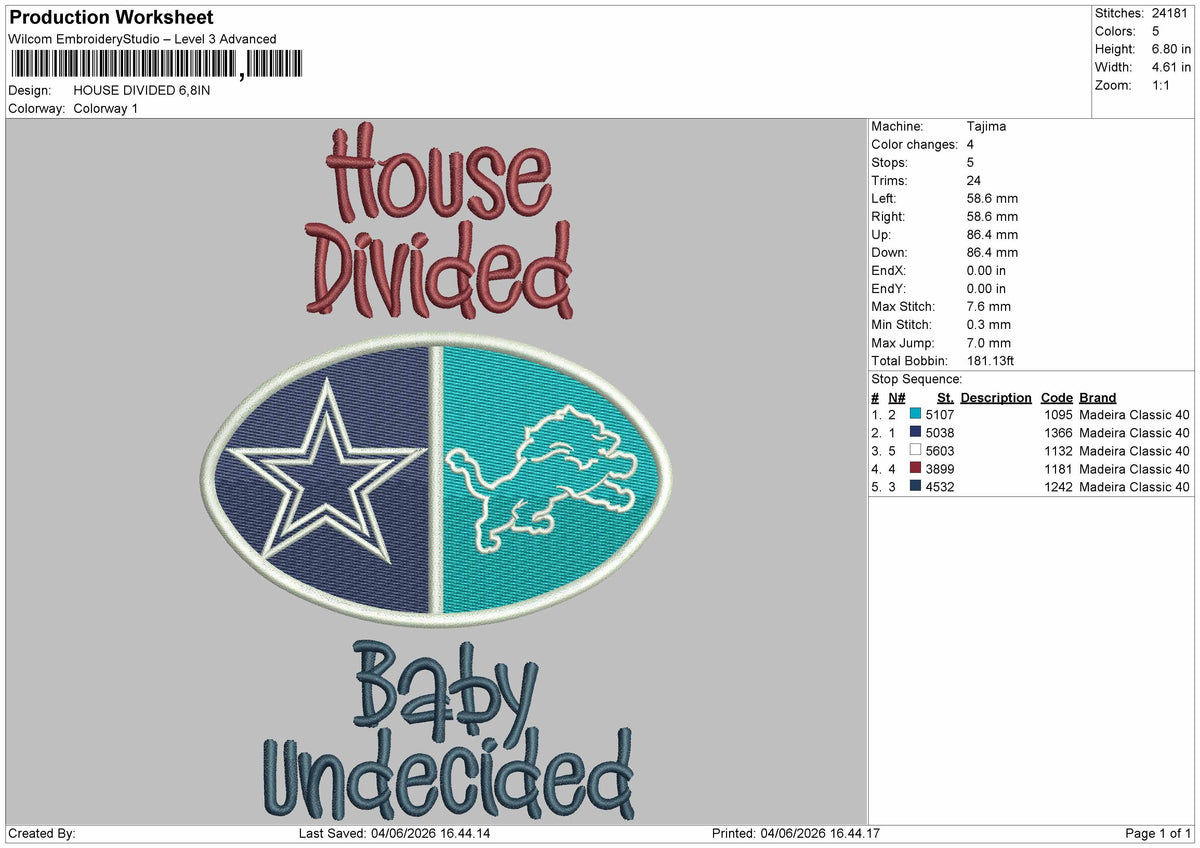Click the Max Jump value 7.0 mm
Image resolution: width=1200 pixels, height=848 pixels.
(x=989, y=343)
